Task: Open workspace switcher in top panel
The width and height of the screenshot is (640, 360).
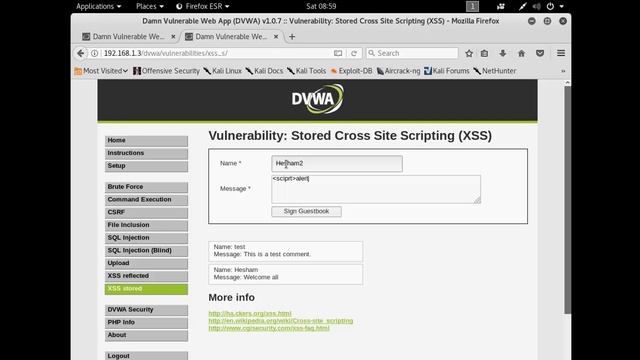Action: pos(472,6)
